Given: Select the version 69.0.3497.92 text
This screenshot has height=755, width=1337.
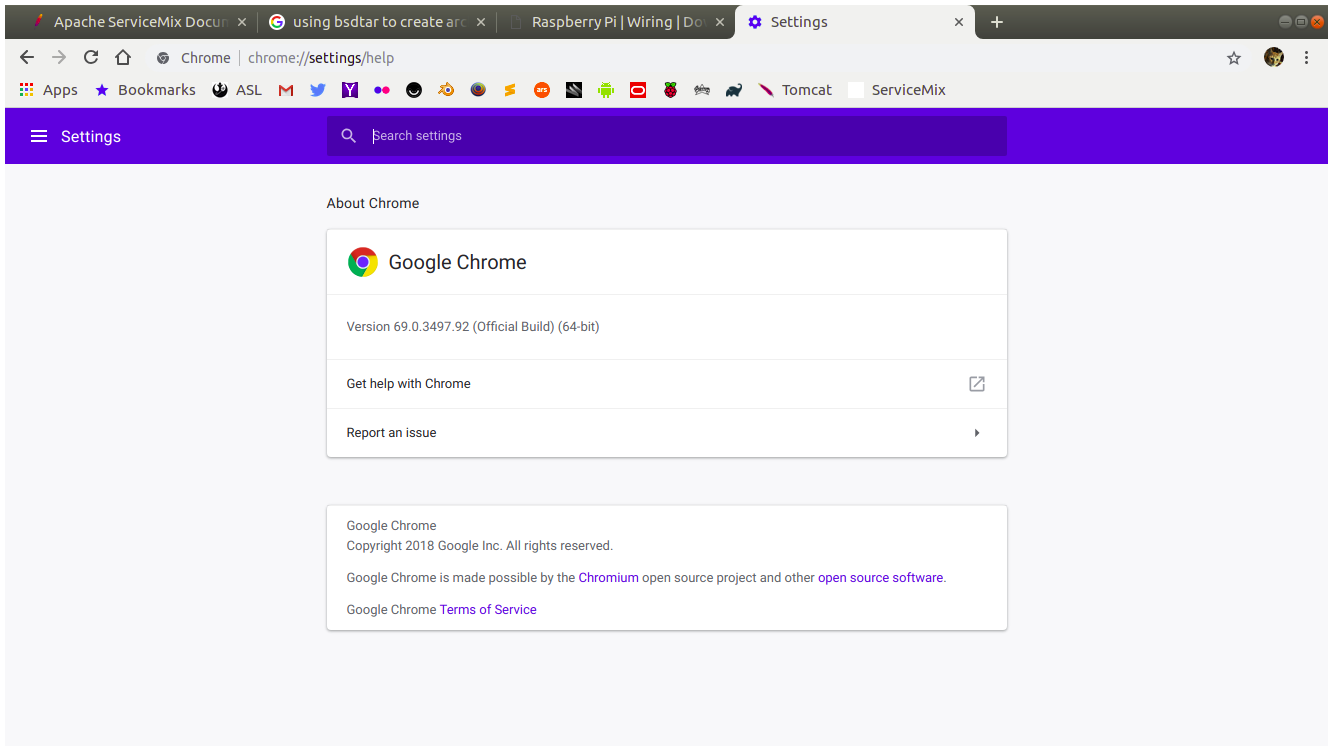Looking at the screenshot, I should point(473,327).
